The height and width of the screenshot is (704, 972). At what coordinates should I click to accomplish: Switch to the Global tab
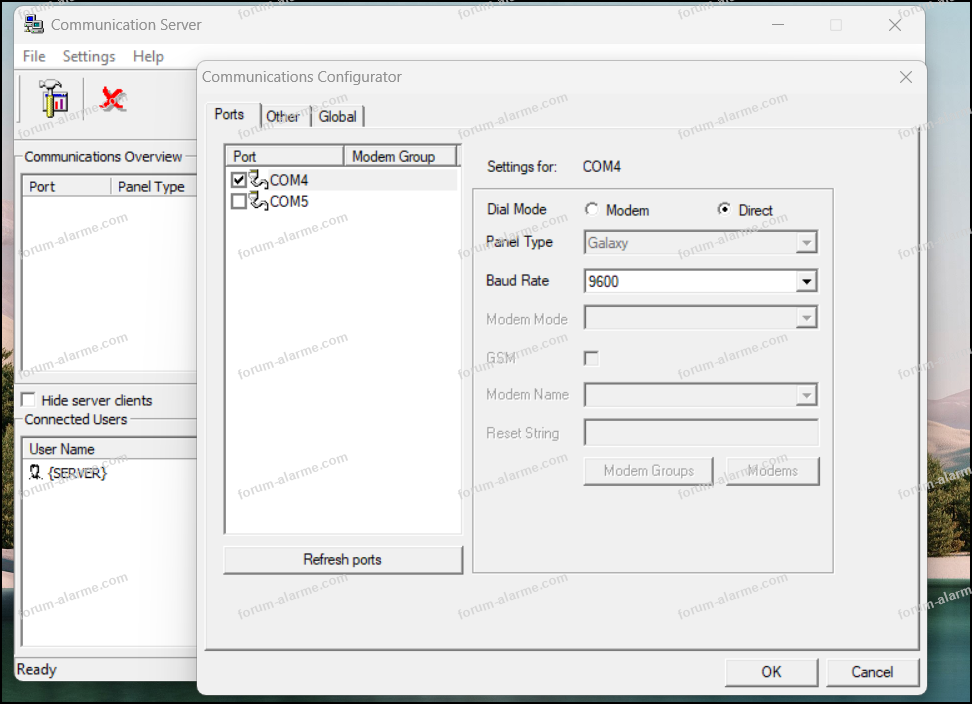(x=338, y=116)
